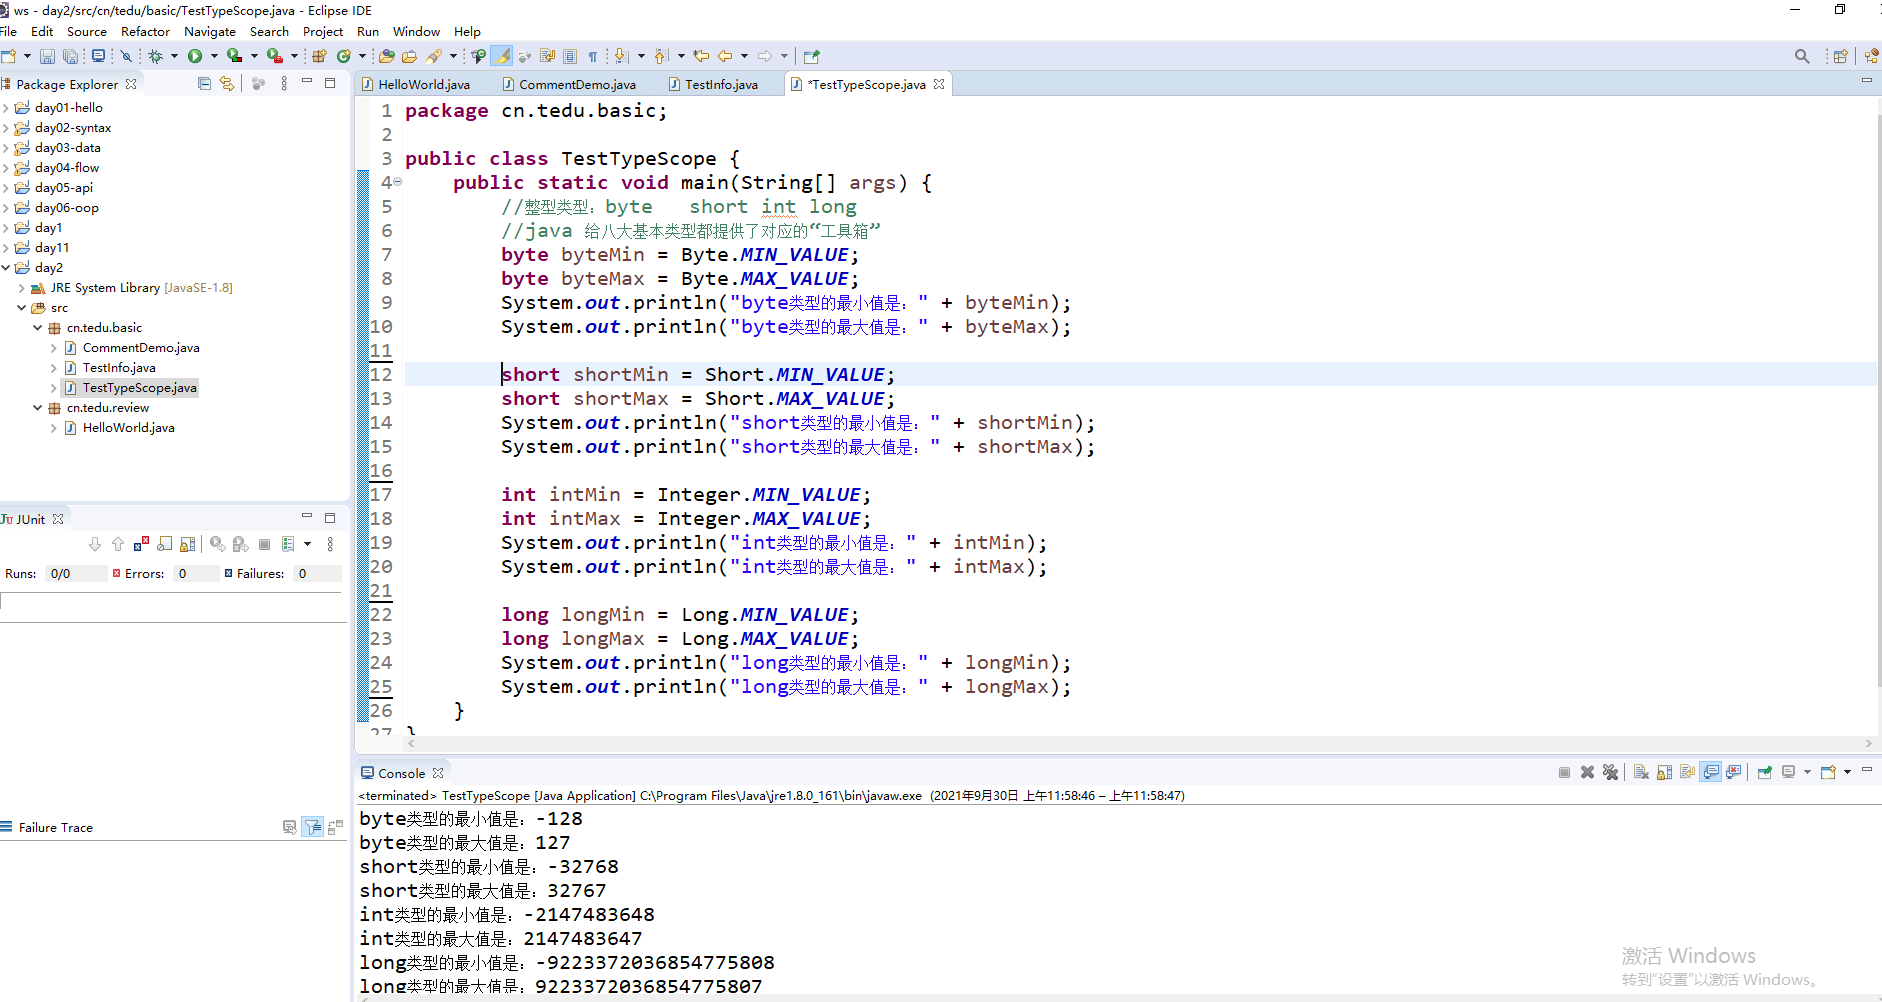Expand JRE System Library node

(x=22, y=288)
